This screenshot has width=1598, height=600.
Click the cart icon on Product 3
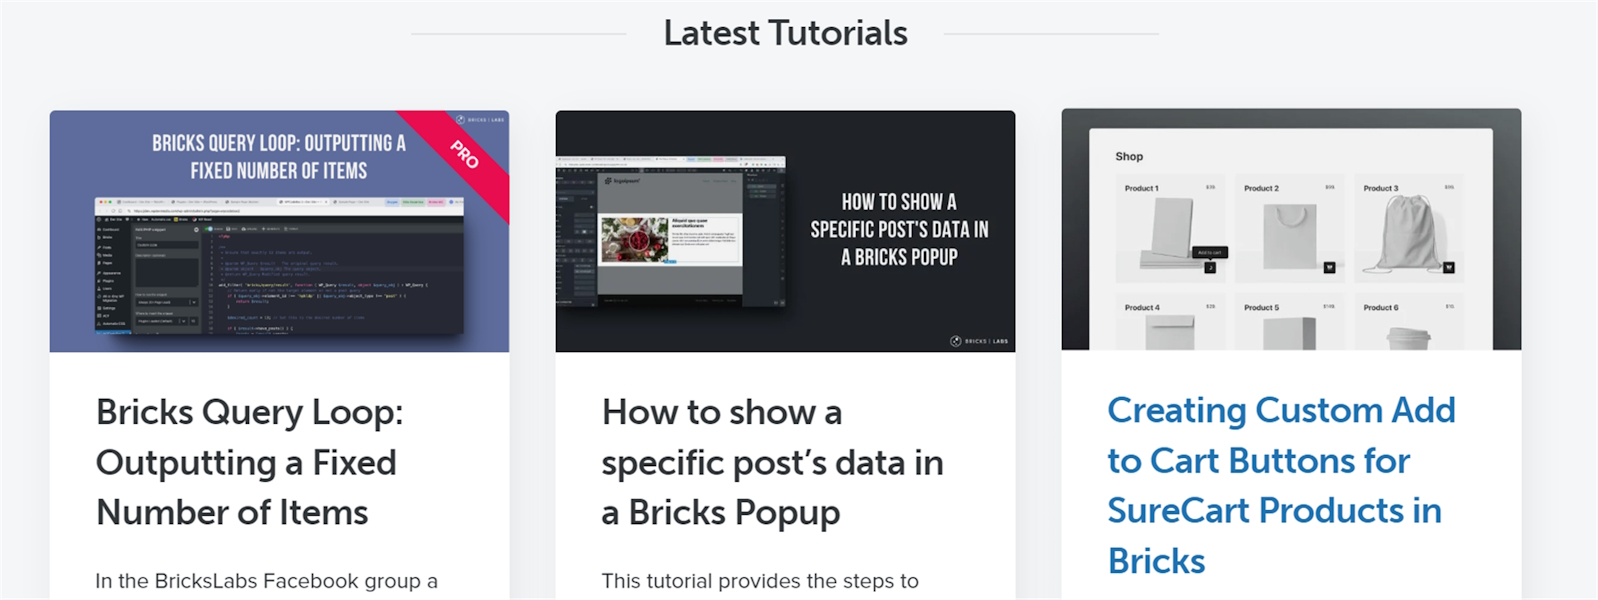pos(1449,268)
